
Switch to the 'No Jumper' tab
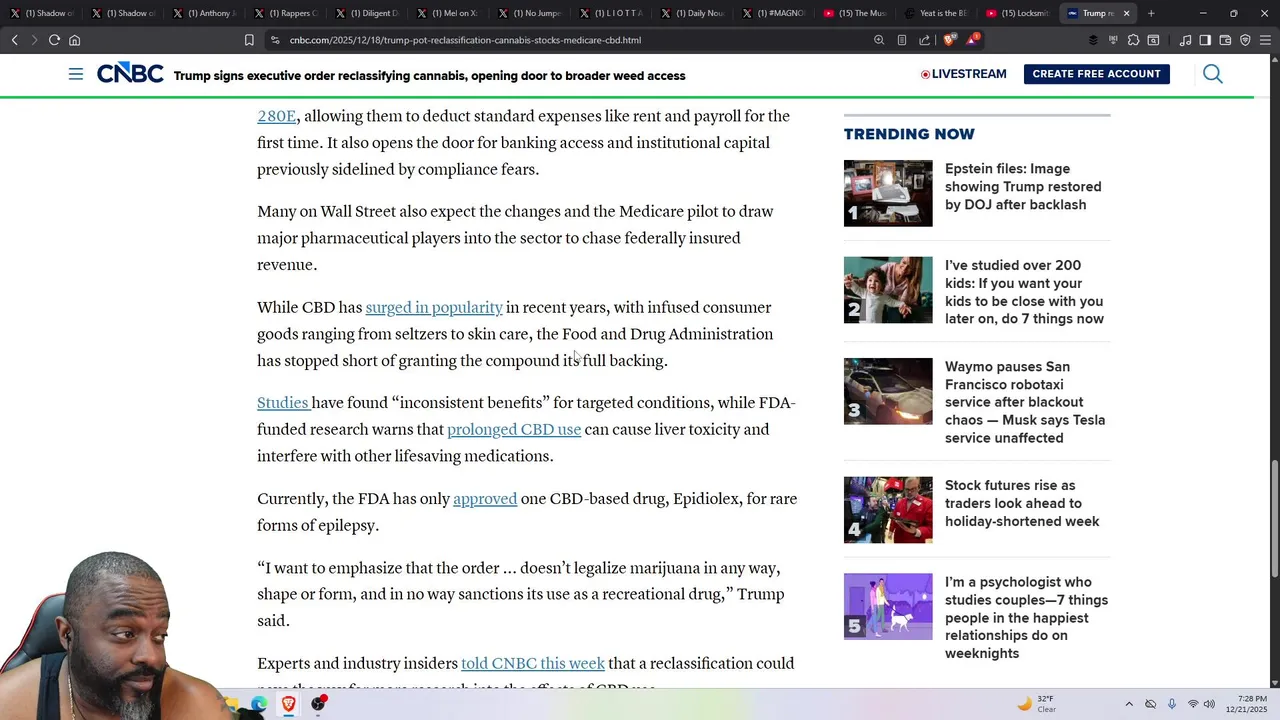tap(532, 13)
